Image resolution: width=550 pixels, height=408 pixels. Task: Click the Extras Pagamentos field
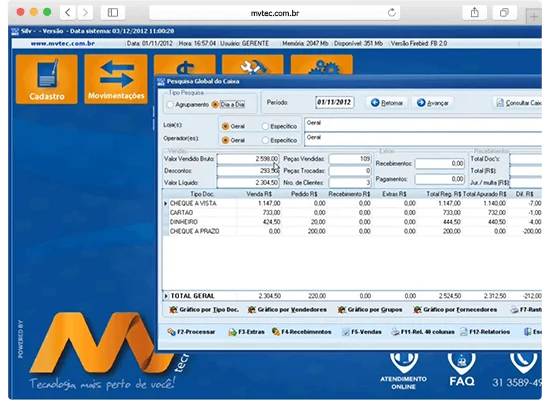coord(440,179)
